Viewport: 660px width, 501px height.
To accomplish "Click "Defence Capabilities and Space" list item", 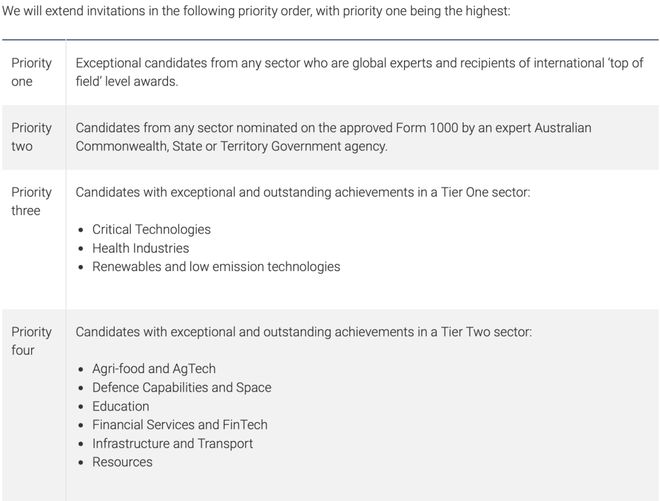I will (x=181, y=387).
